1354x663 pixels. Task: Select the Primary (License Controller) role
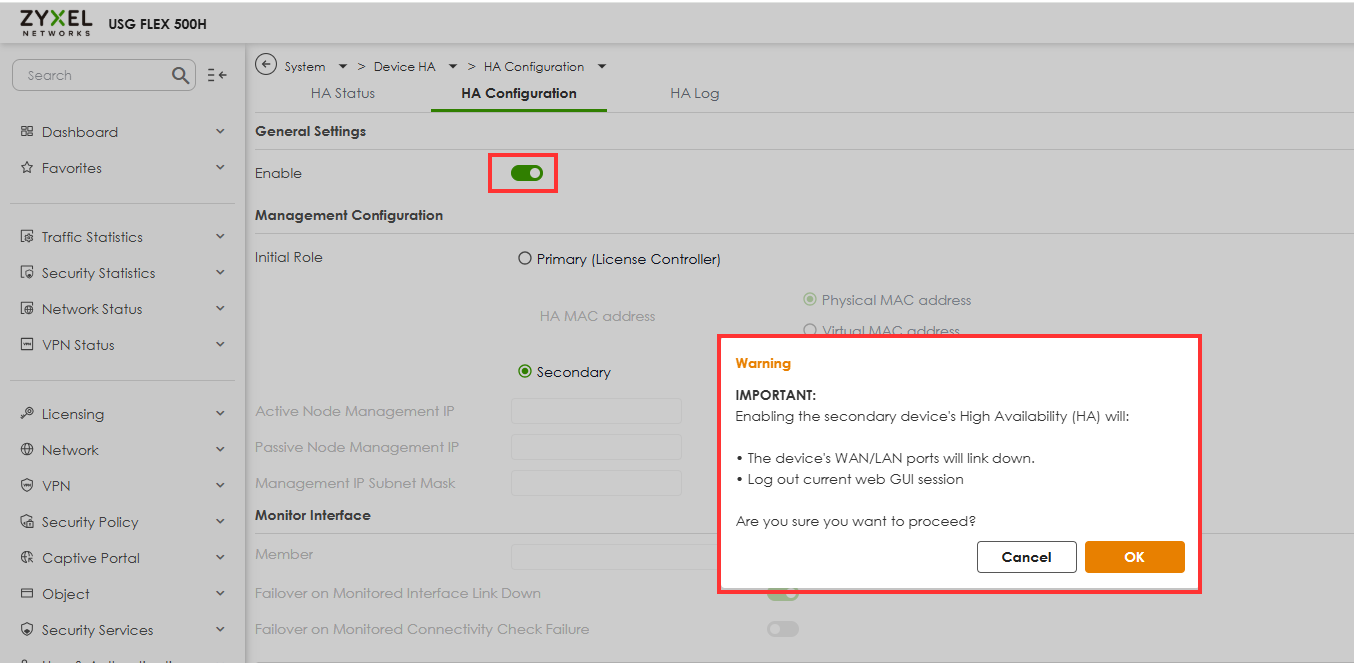coord(525,259)
